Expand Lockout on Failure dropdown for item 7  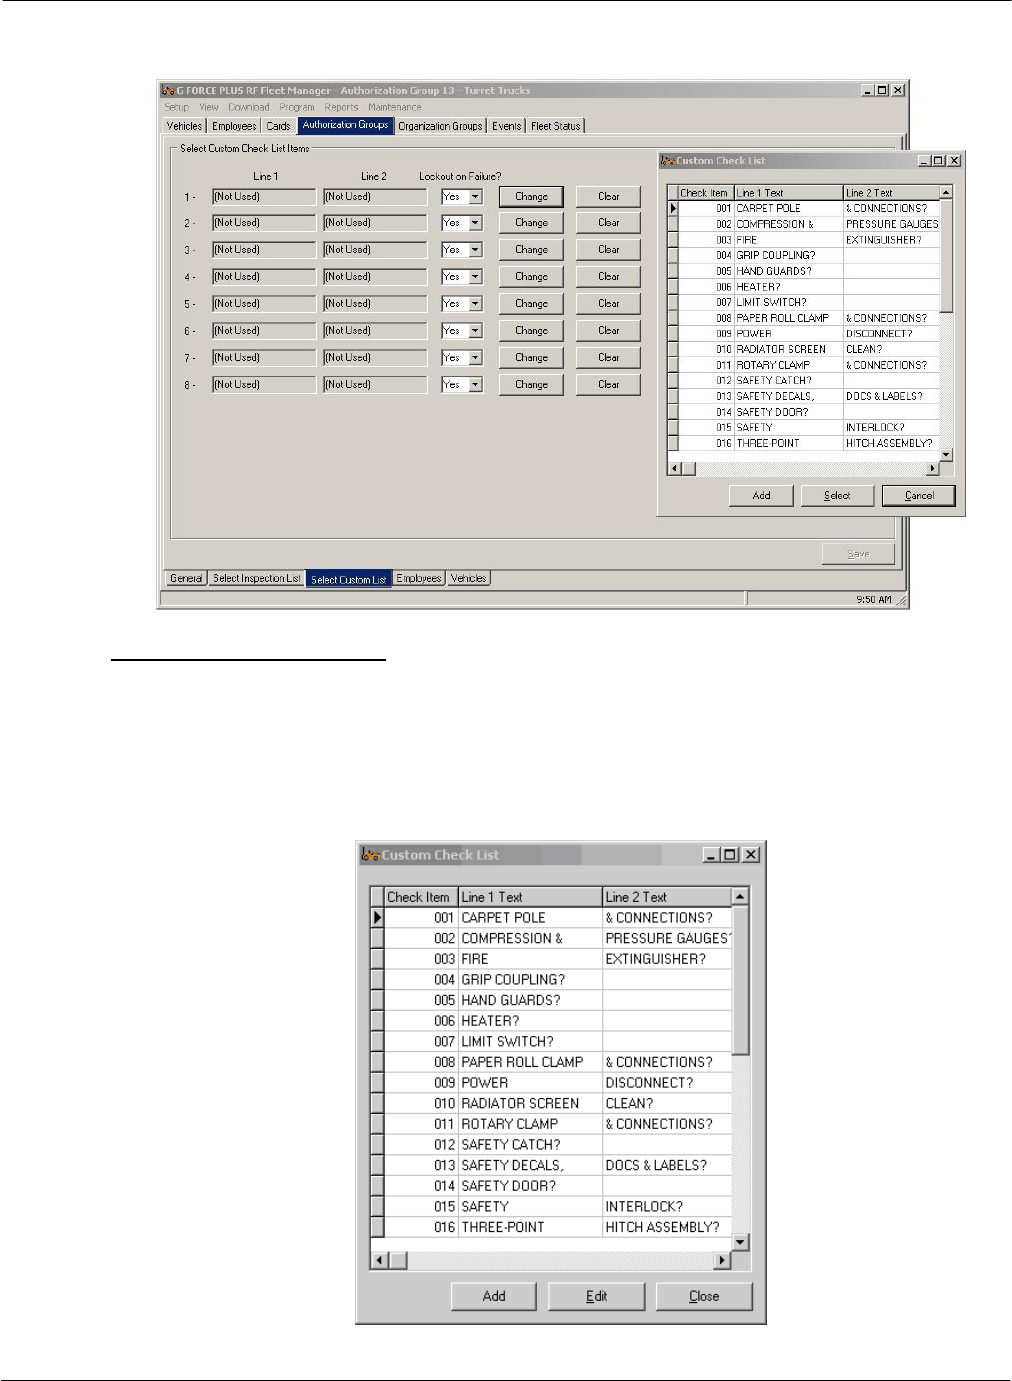476,358
